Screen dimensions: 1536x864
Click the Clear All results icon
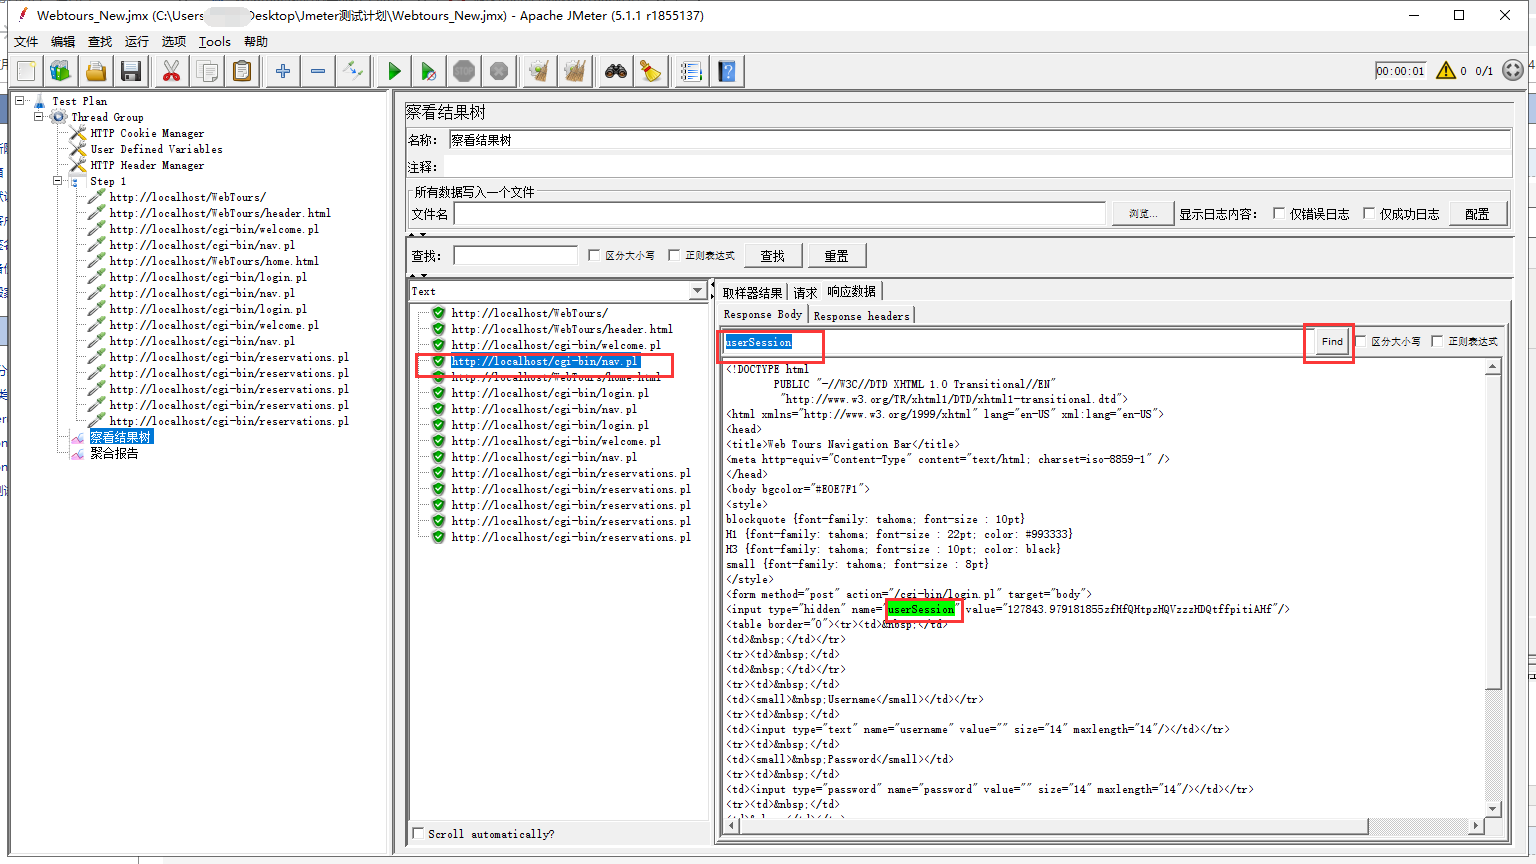(575, 71)
